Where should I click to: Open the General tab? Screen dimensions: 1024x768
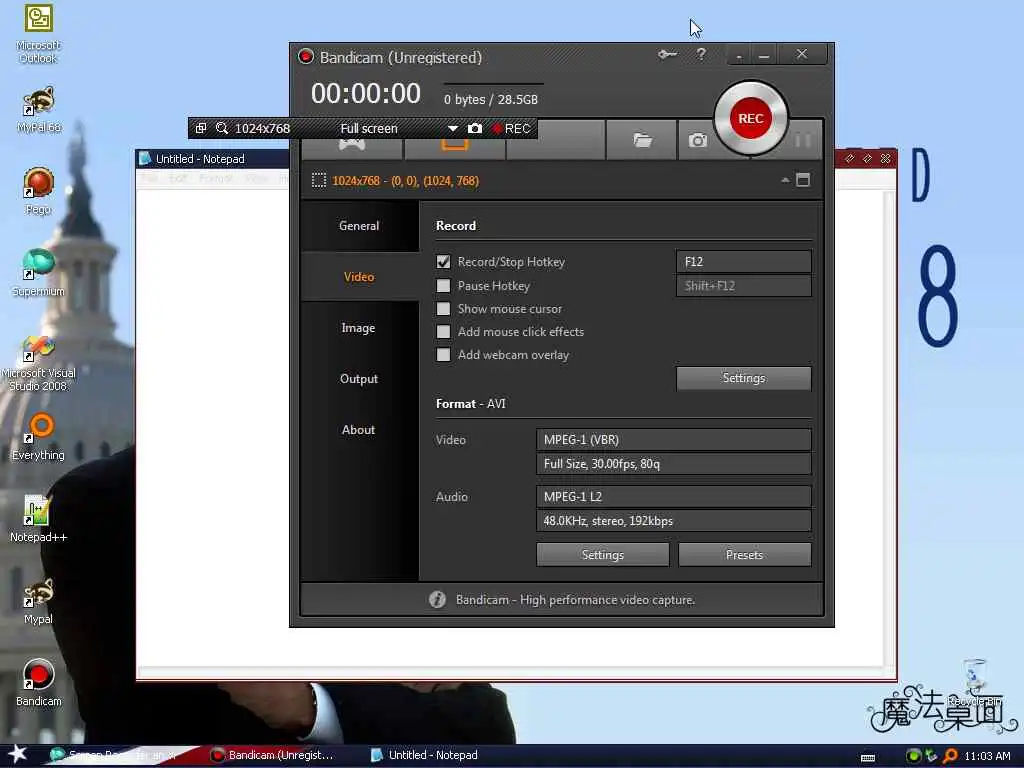point(359,226)
